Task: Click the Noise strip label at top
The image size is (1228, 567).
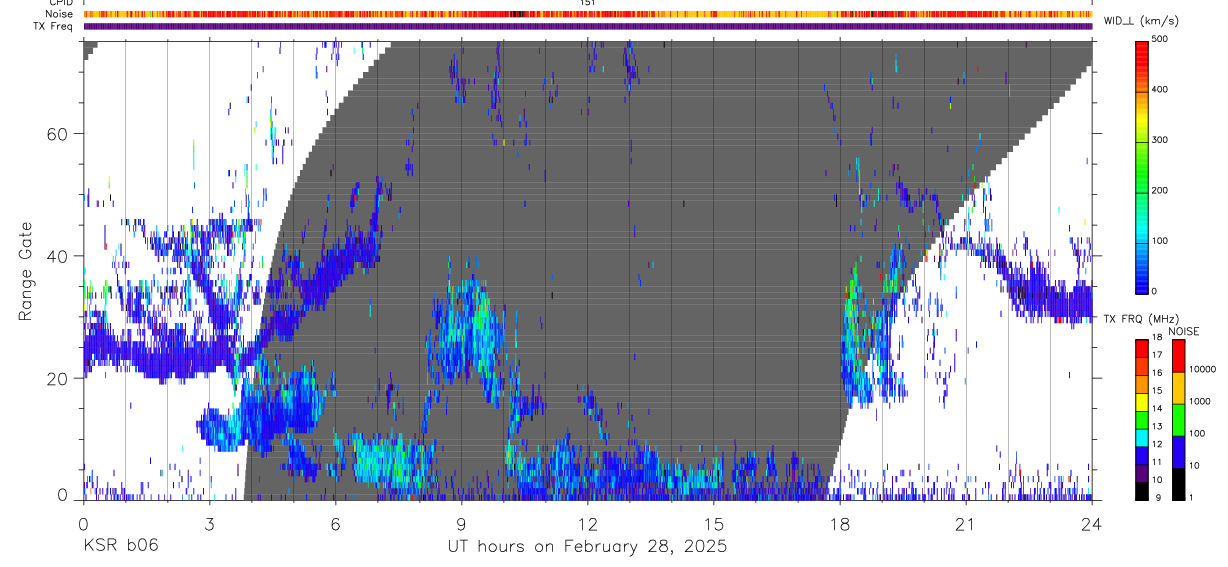Action: 60,14
